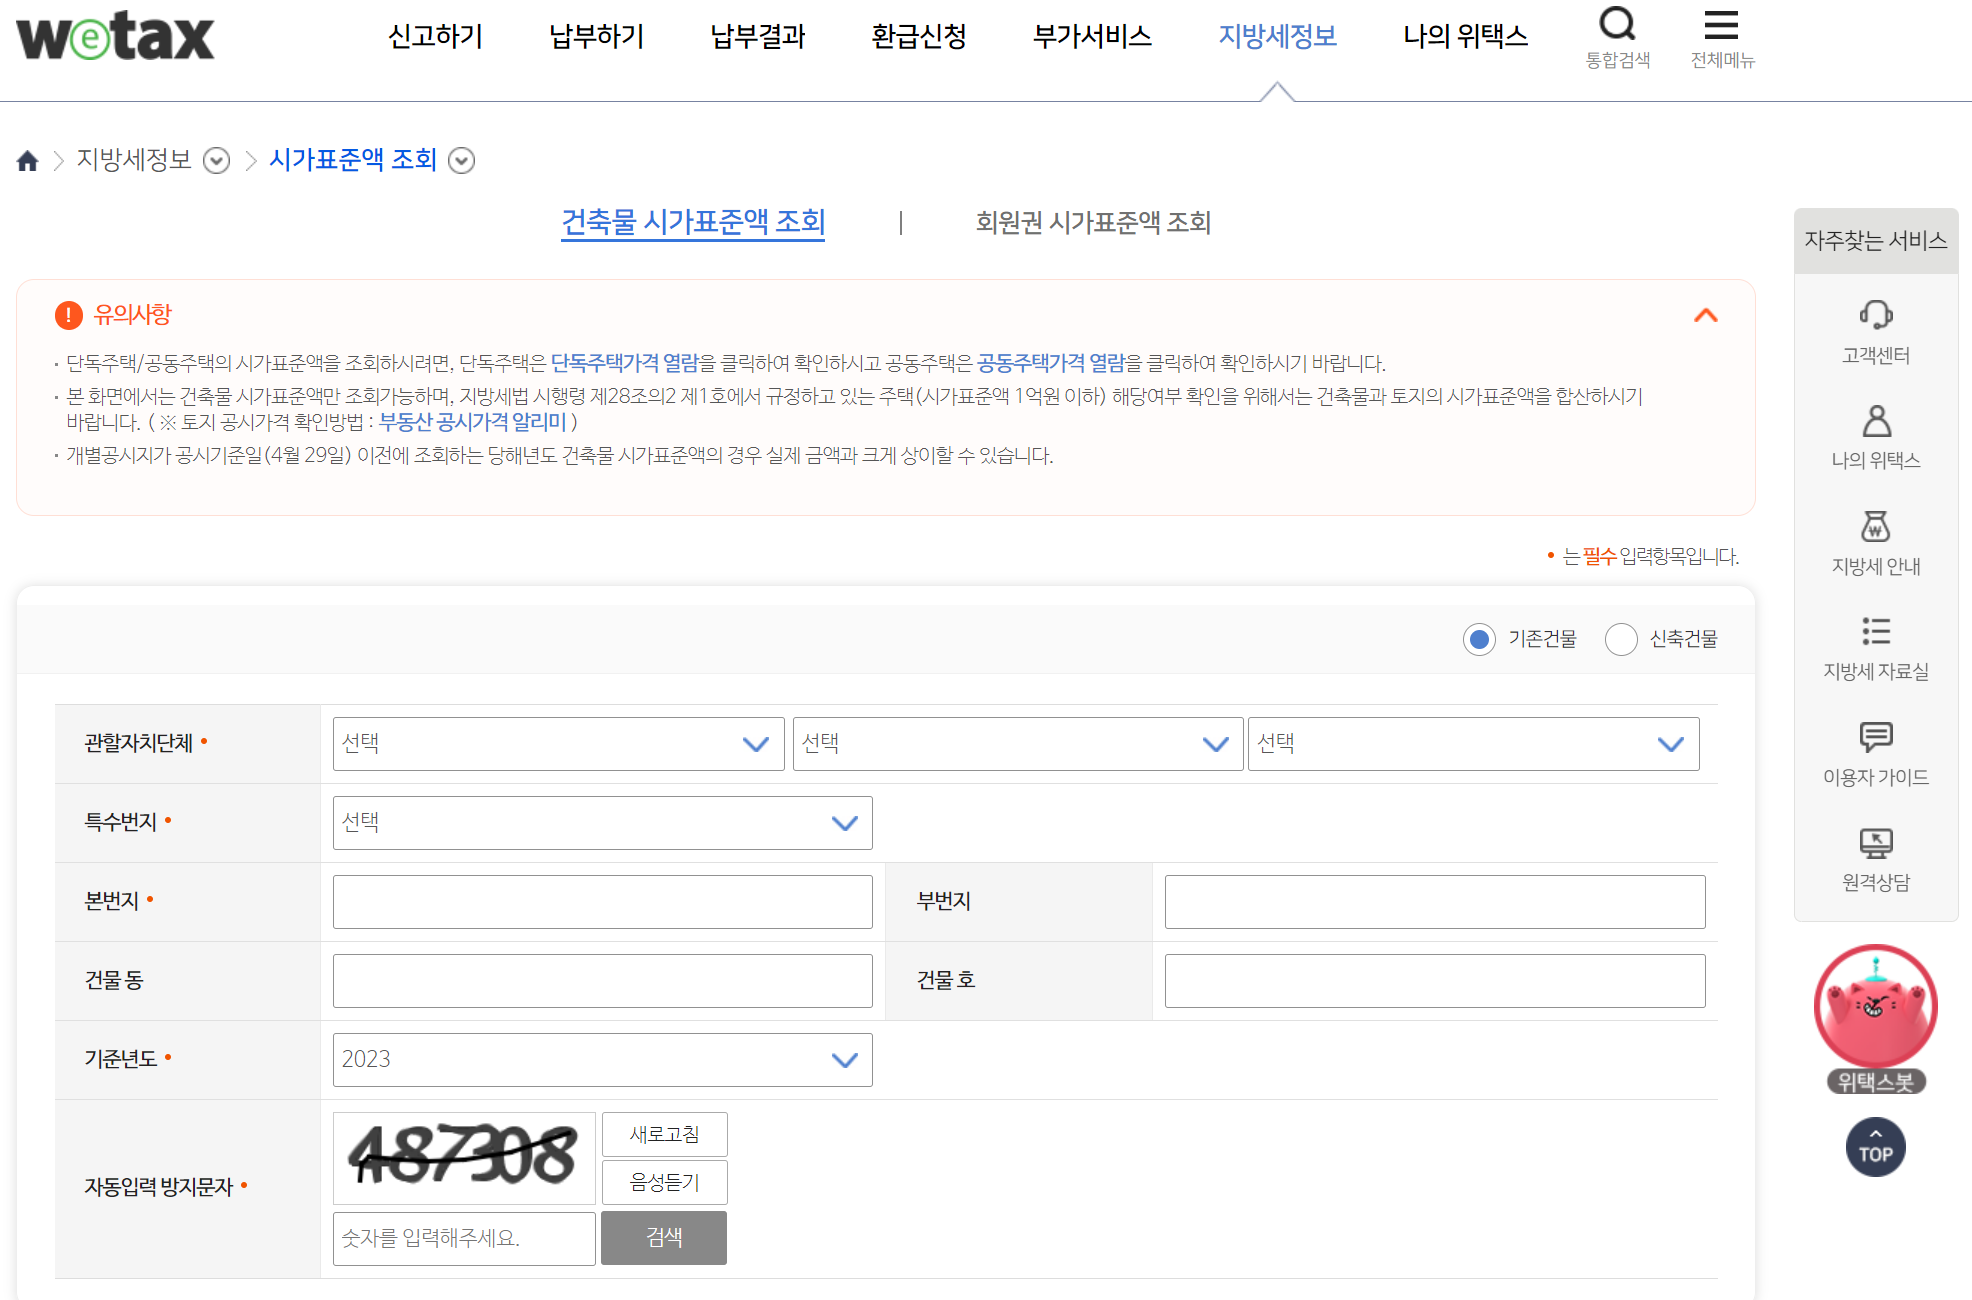Click the 본번지 input field
Image resolution: width=1972 pixels, height=1300 pixels.
(x=602, y=902)
